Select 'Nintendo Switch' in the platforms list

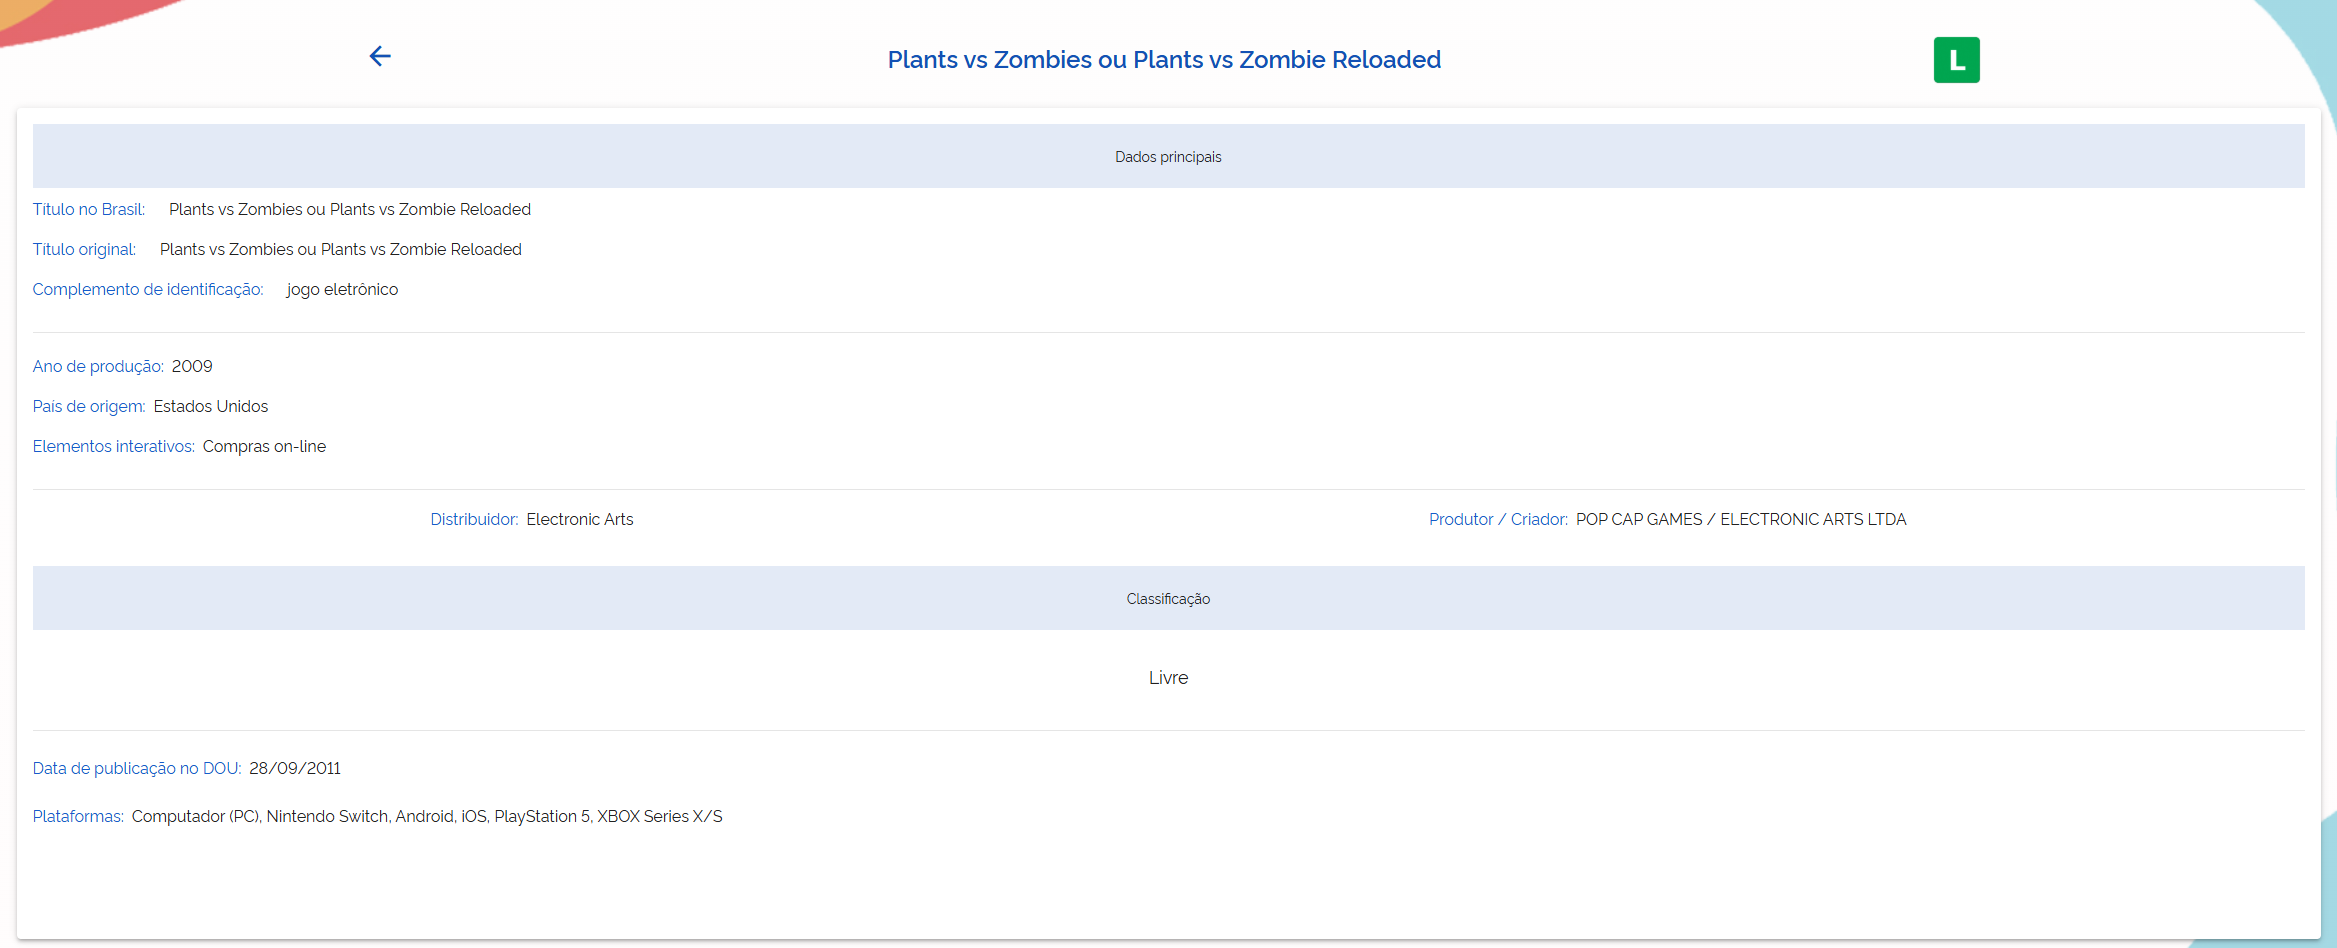click(x=327, y=816)
